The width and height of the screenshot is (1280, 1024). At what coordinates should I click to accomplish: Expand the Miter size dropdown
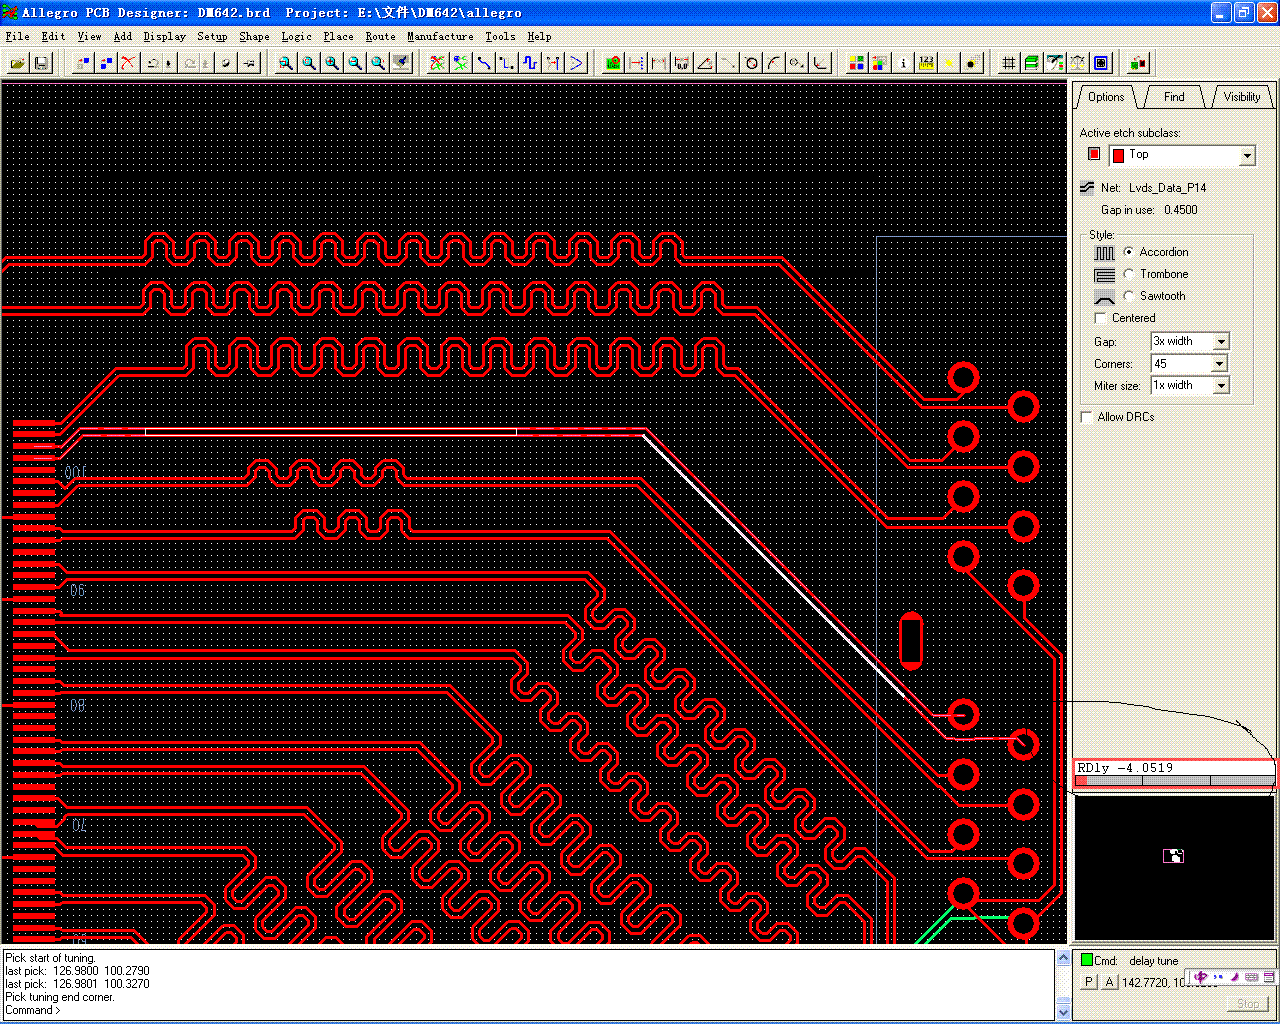pyautogui.click(x=1220, y=386)
